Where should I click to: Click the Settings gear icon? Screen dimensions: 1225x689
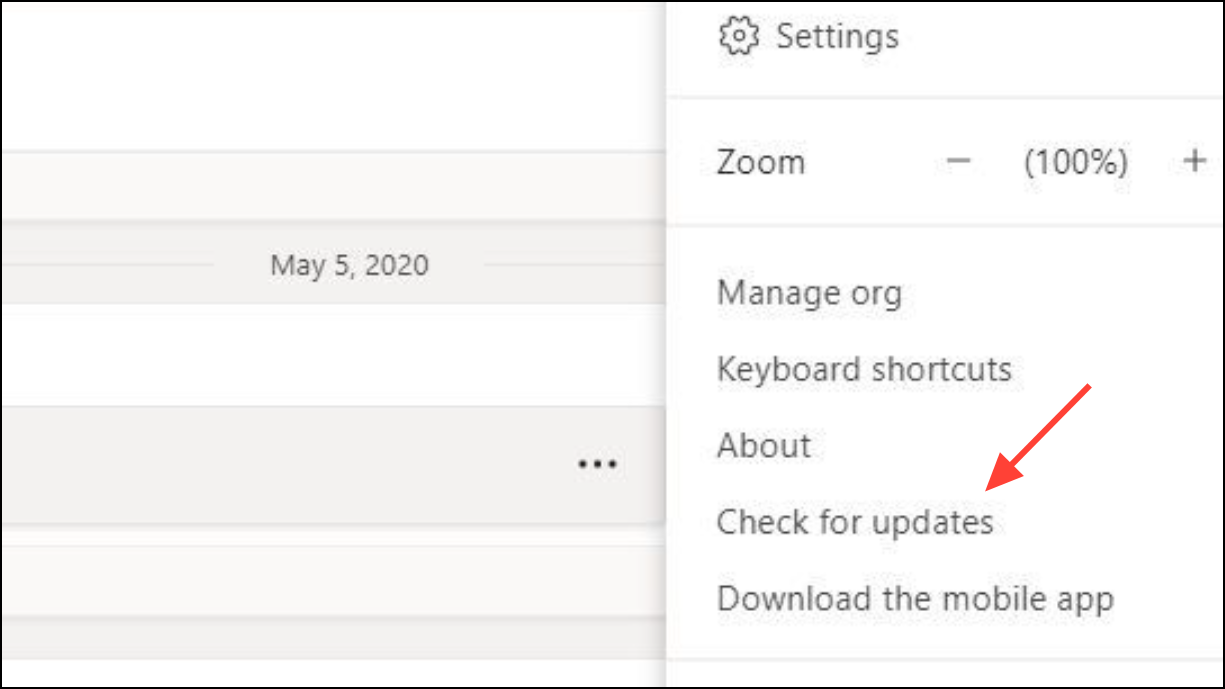[x=739, y=37]
